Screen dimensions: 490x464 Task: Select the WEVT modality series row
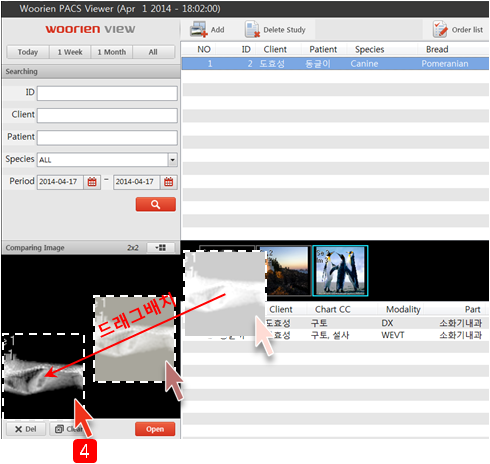(335, 335)
